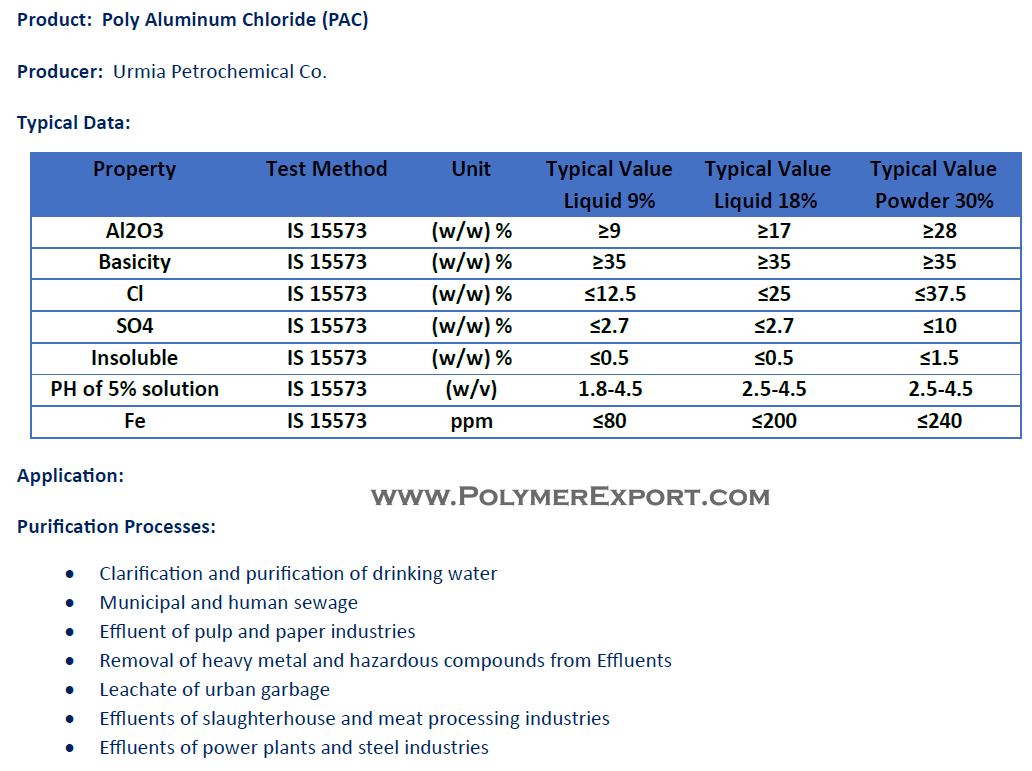This screenshot has height=771, width=1032.
Task: Select the Property column header
Action: tap(134, 169)
